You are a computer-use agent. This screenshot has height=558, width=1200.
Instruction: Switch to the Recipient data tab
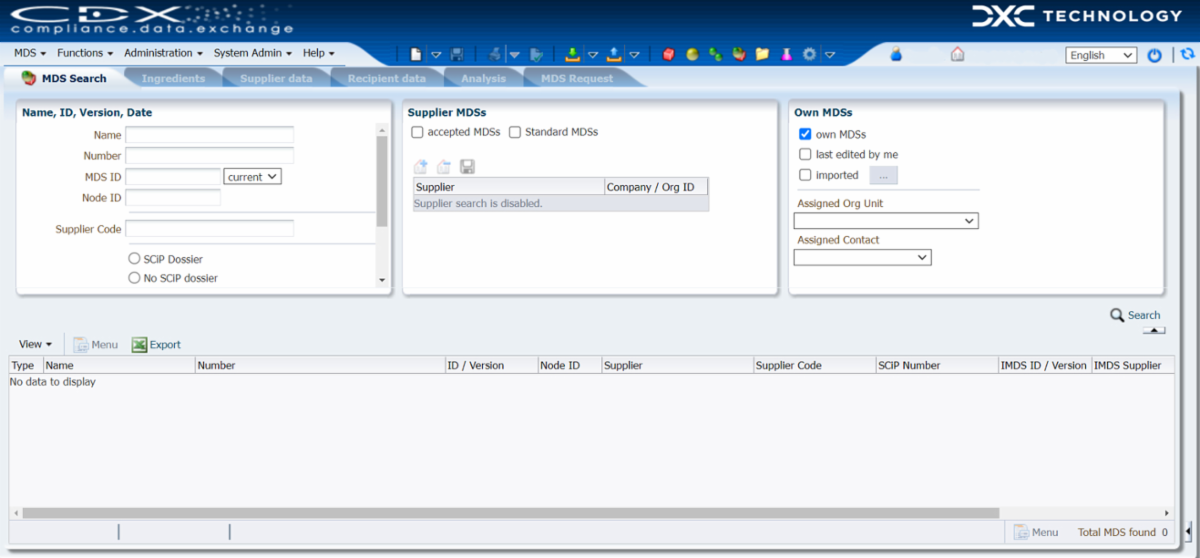click(x=386, y=78)
